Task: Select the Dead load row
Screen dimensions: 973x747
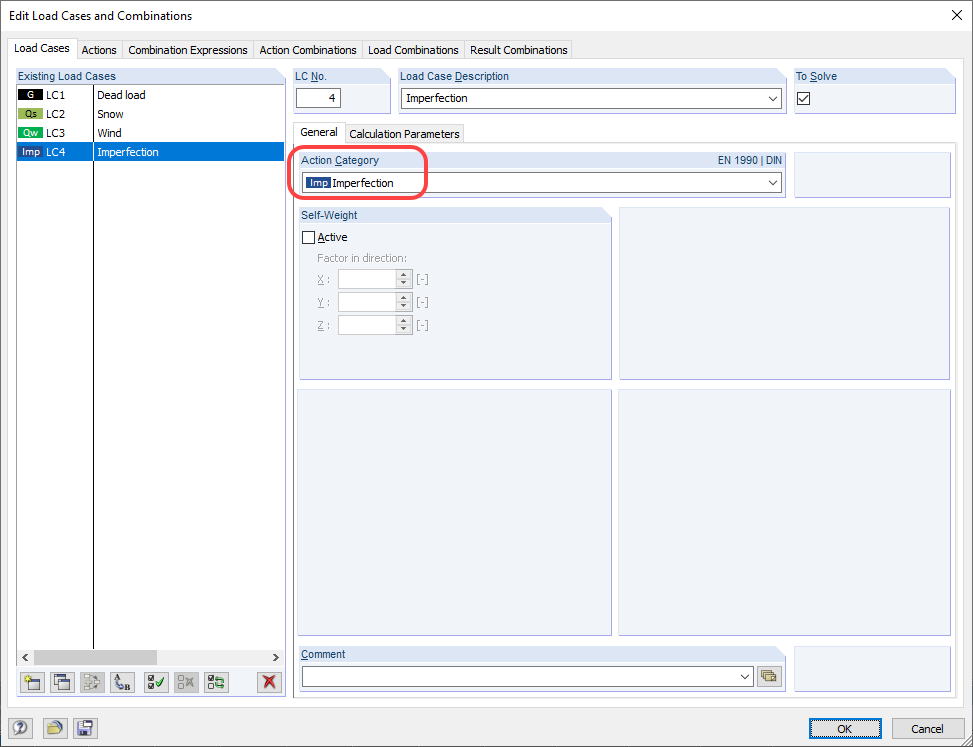Action: [150, 95]
